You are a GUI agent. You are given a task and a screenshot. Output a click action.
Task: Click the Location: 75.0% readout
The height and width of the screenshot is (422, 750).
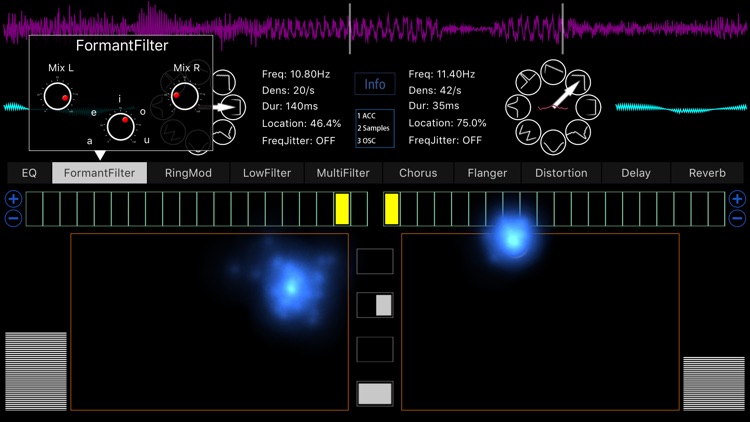(447, 123)
